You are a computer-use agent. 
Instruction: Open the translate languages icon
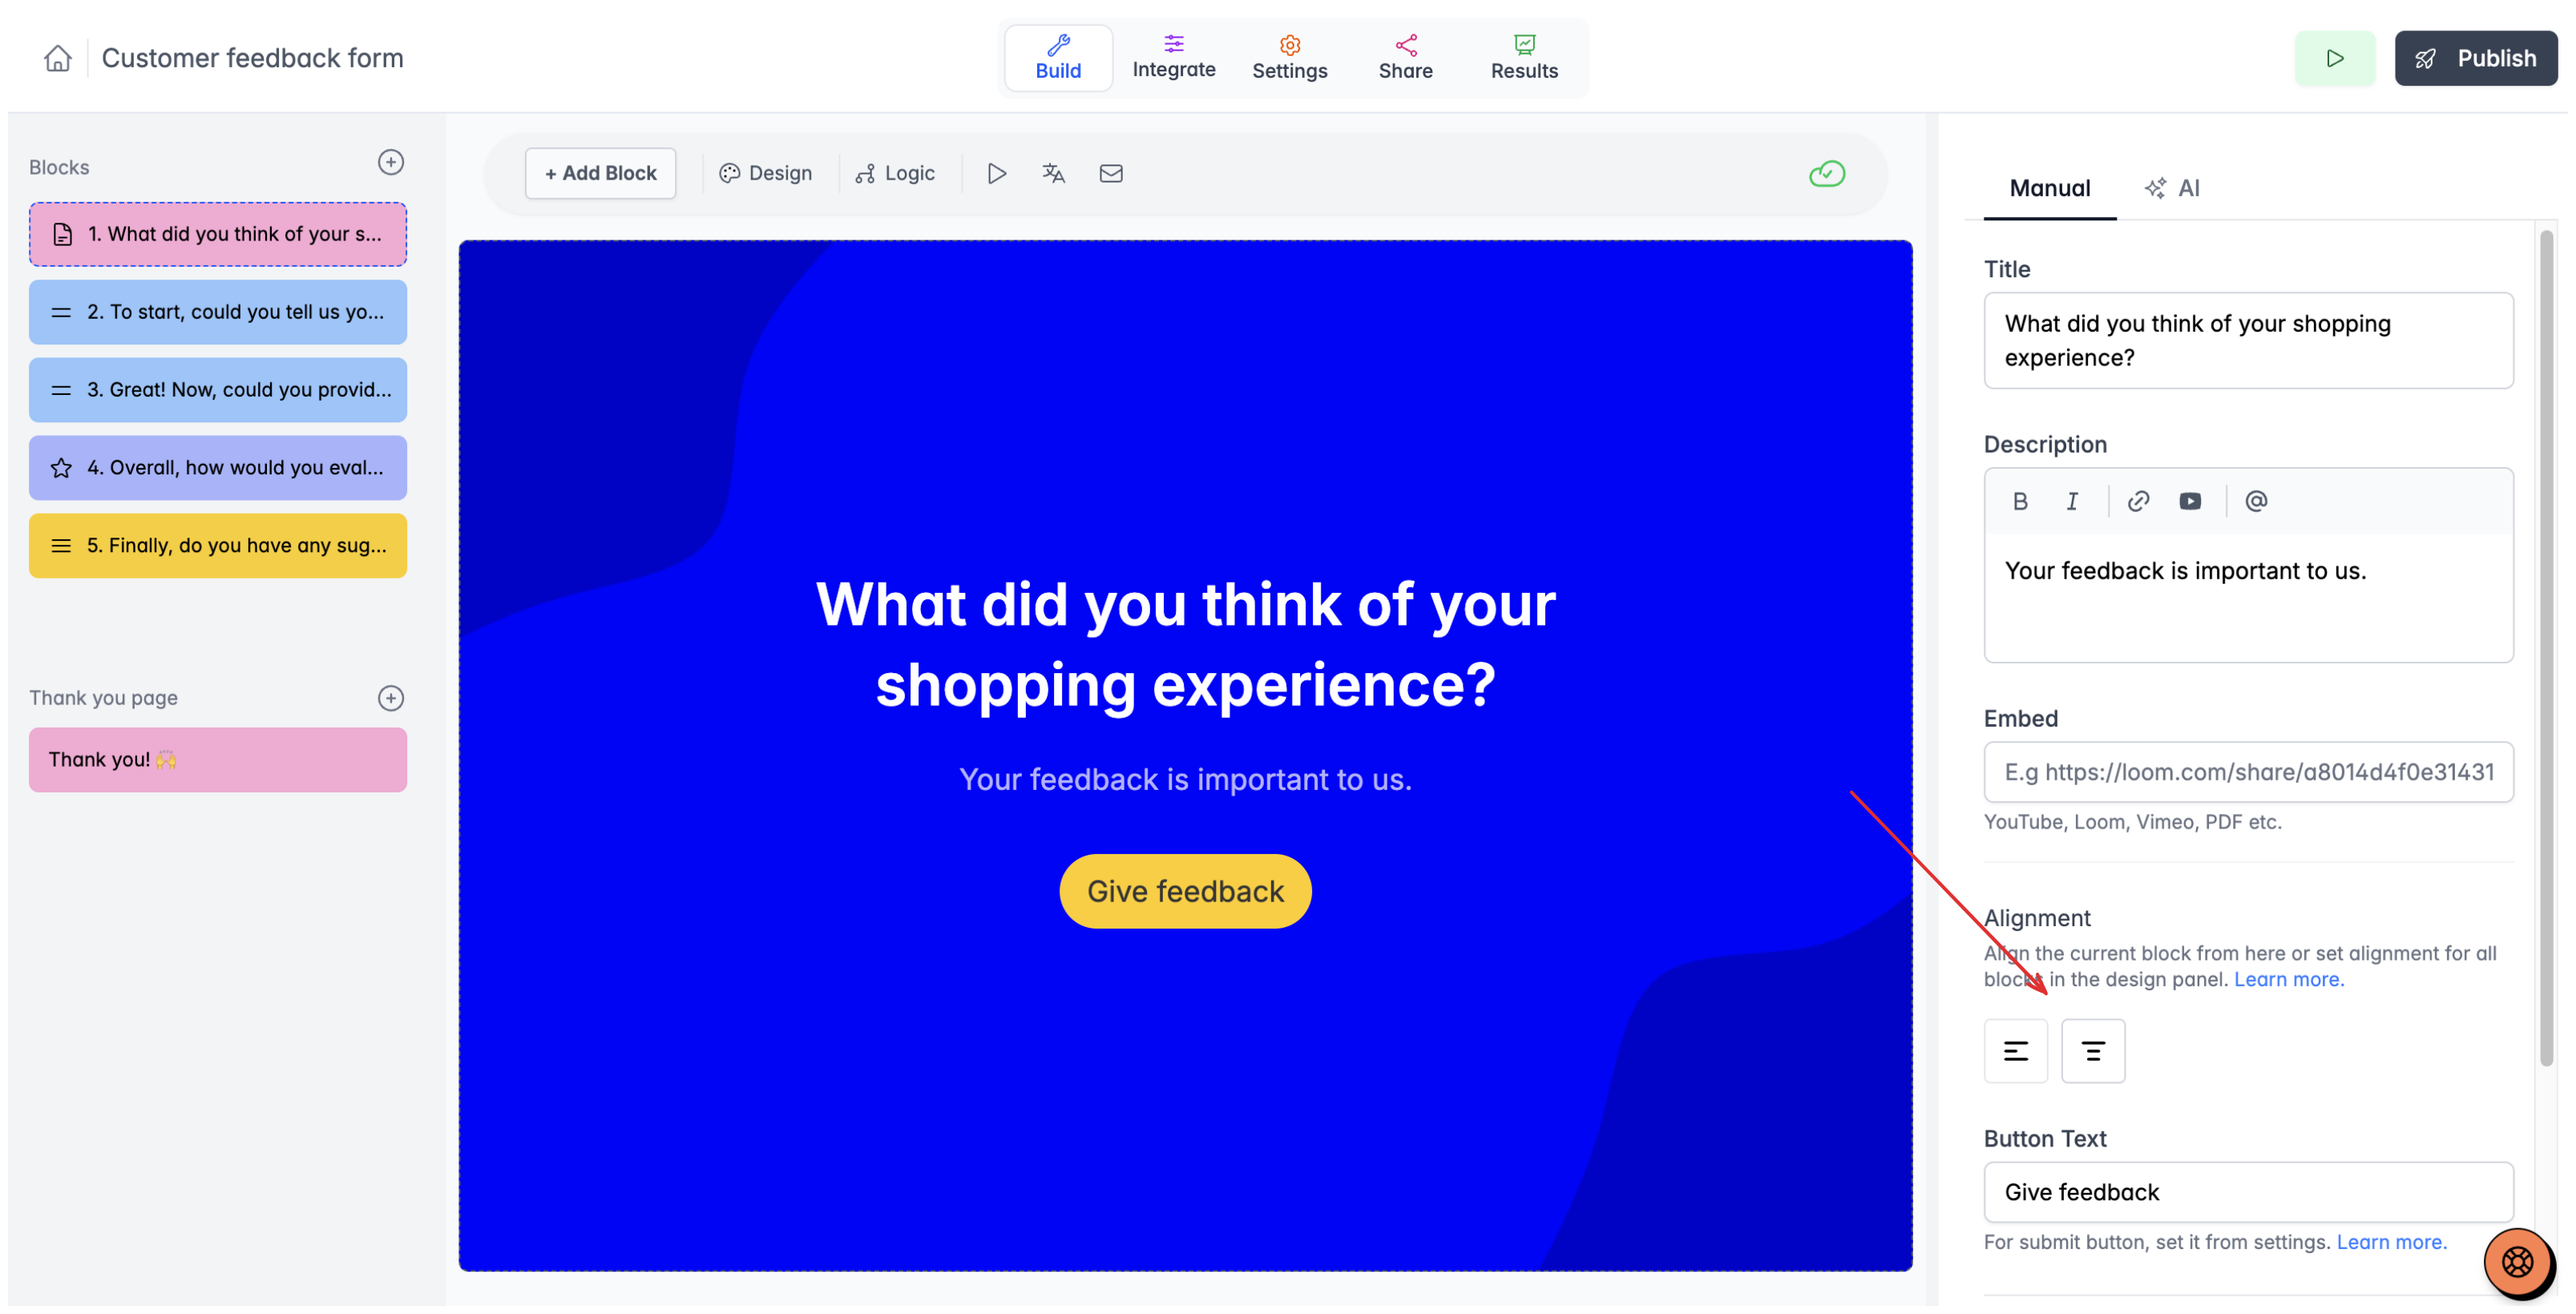[1053, 173]
